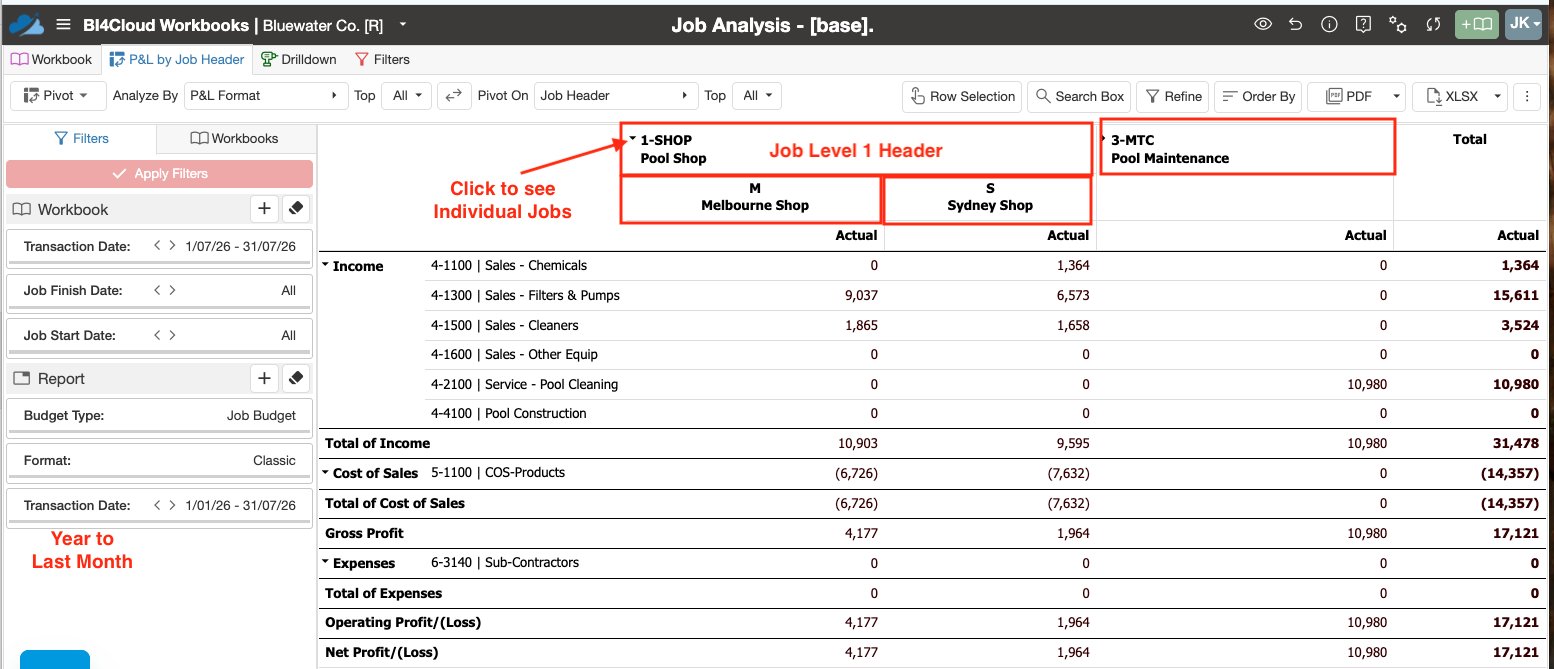Open the PDF options dropdown arrow
Image resolution: width=1554 pixels, height=669 pixels.
1396,96
